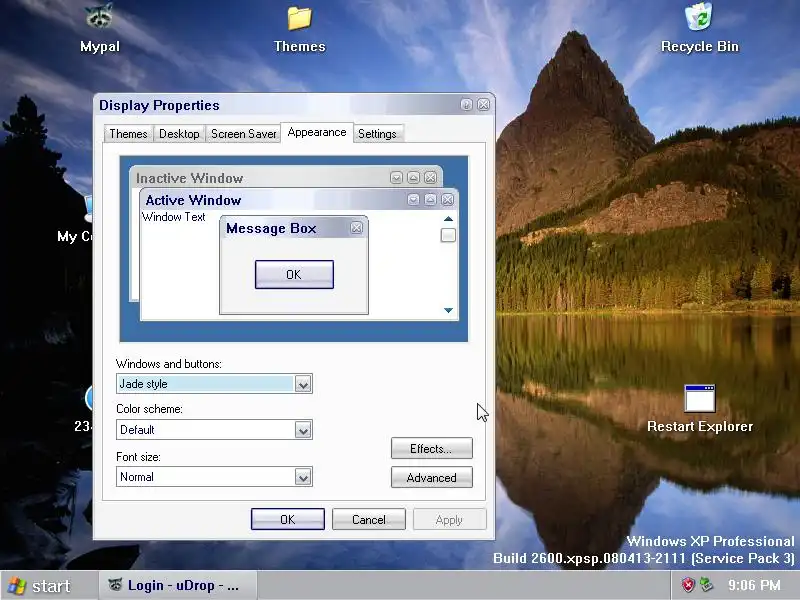
Task: Open the Screen Saver tab
Action: (243, 134)
